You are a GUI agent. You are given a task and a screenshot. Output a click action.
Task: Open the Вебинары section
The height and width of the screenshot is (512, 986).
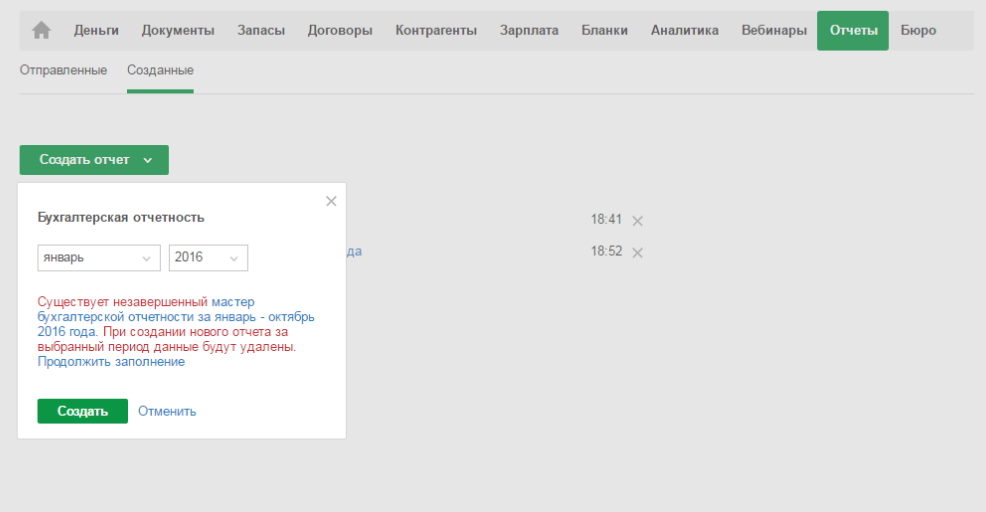point(774,30)
